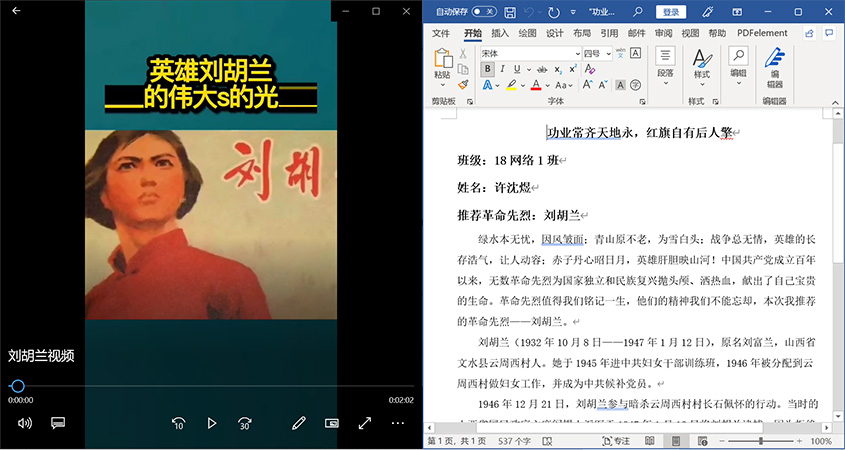Open the 四号 font size dropdown
This screenshot has height=450, width=845.
point(608,53)
